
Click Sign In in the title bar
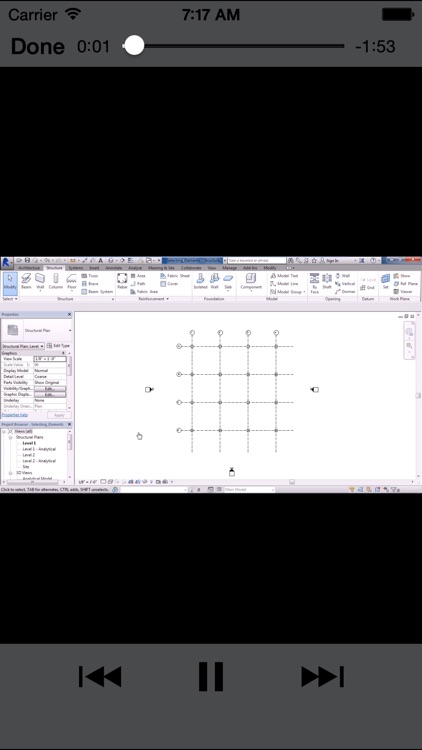pyautogui.click(x=332, y=261)
